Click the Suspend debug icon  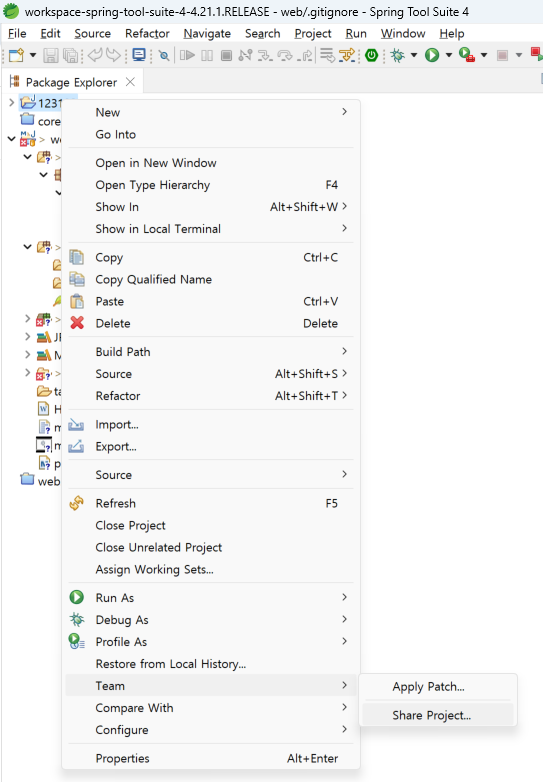click(x=207, y=55)
